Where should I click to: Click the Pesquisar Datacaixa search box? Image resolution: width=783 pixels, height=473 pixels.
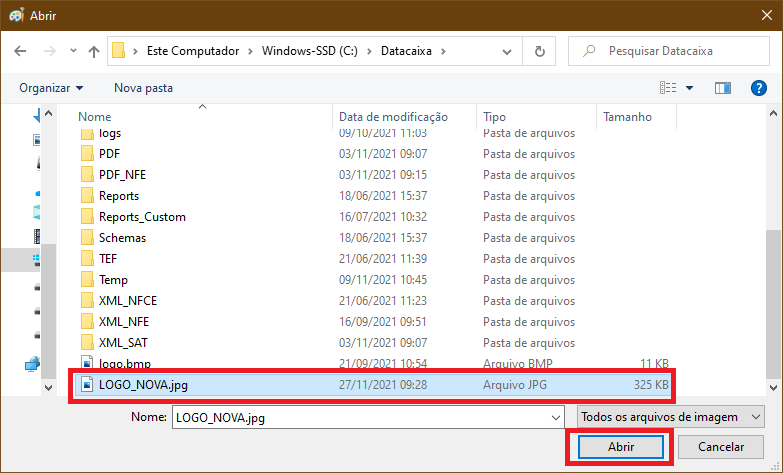[668, 50]
